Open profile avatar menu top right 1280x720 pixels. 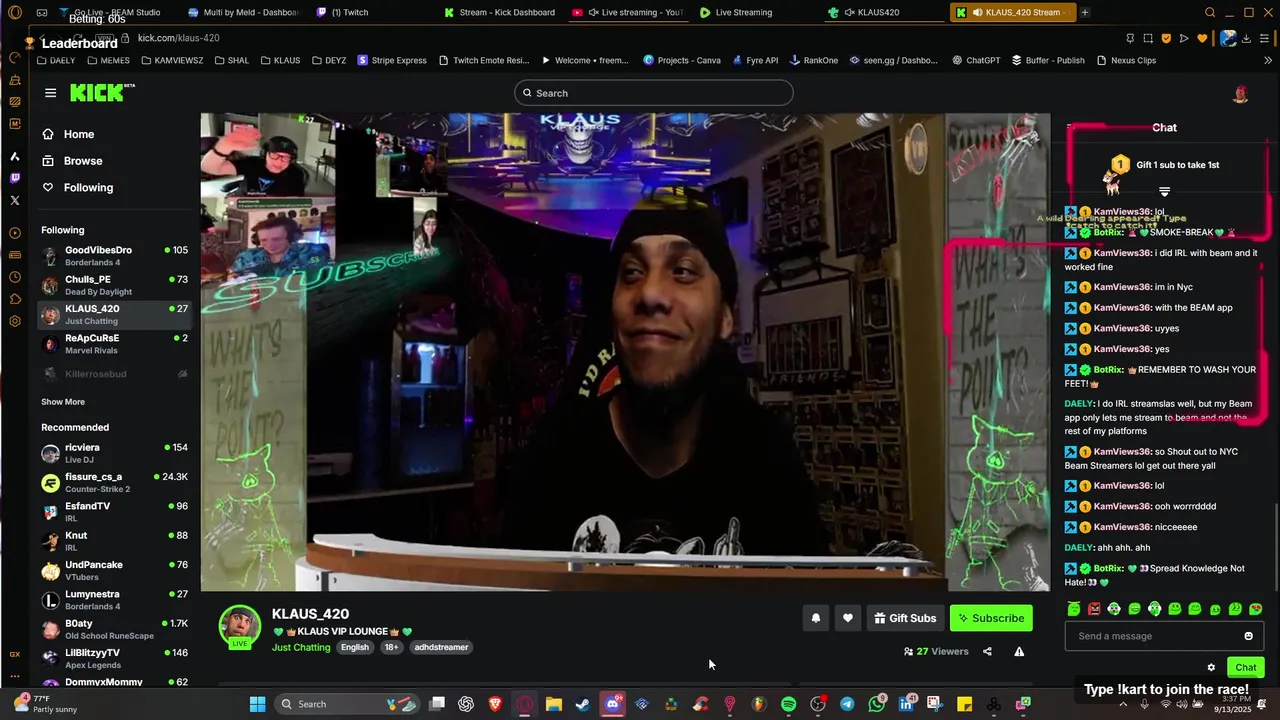pos(1241,94)
